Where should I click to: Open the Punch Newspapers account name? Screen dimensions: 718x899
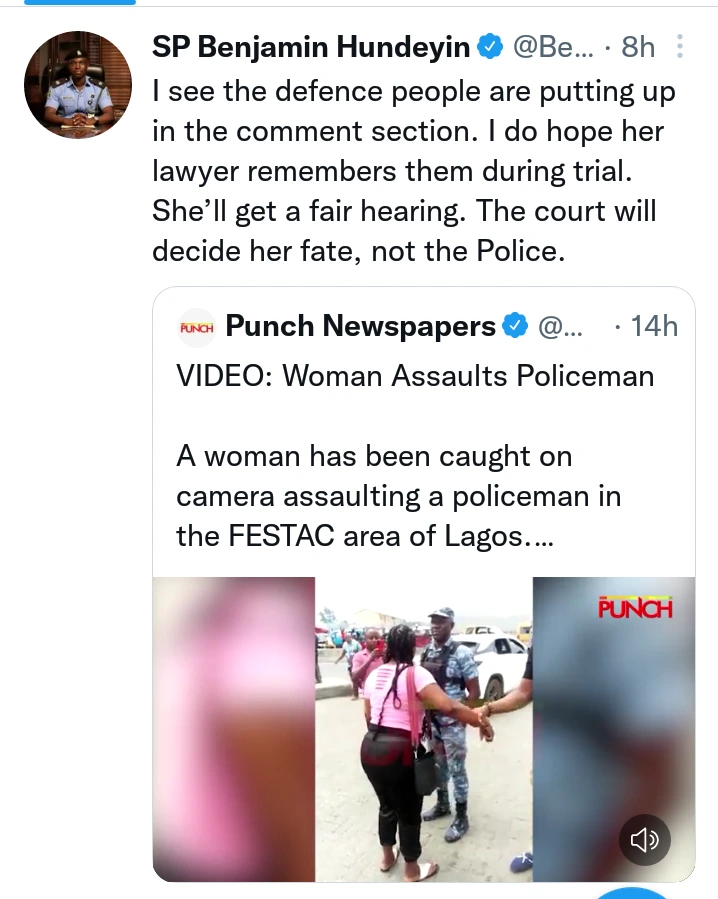click(361, 326)
